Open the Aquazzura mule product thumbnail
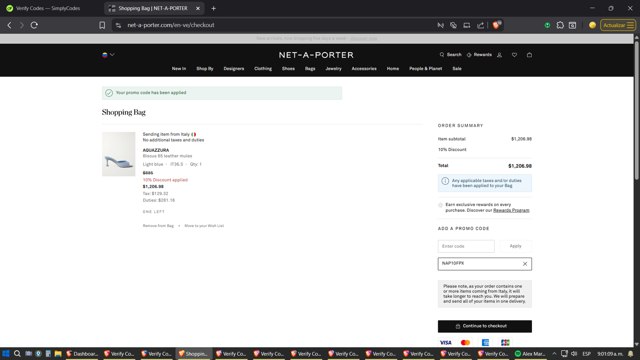 pyautogui.click(x=118, y=154)
